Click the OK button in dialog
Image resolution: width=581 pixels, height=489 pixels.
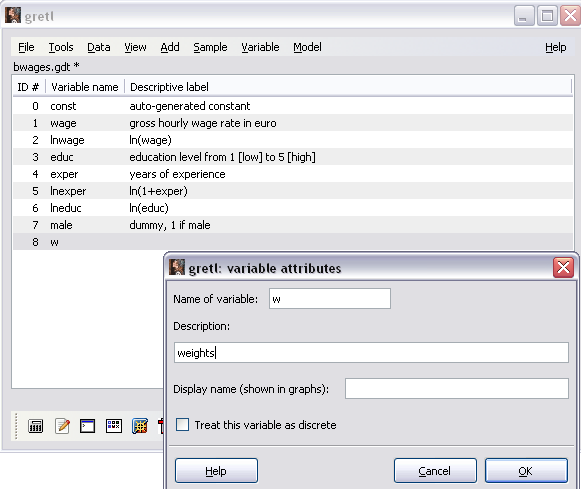click(x=526, y=470)
